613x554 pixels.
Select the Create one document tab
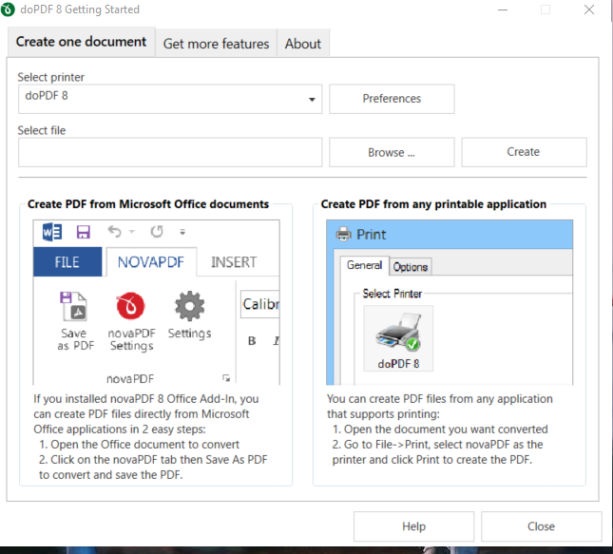point(81,42)
